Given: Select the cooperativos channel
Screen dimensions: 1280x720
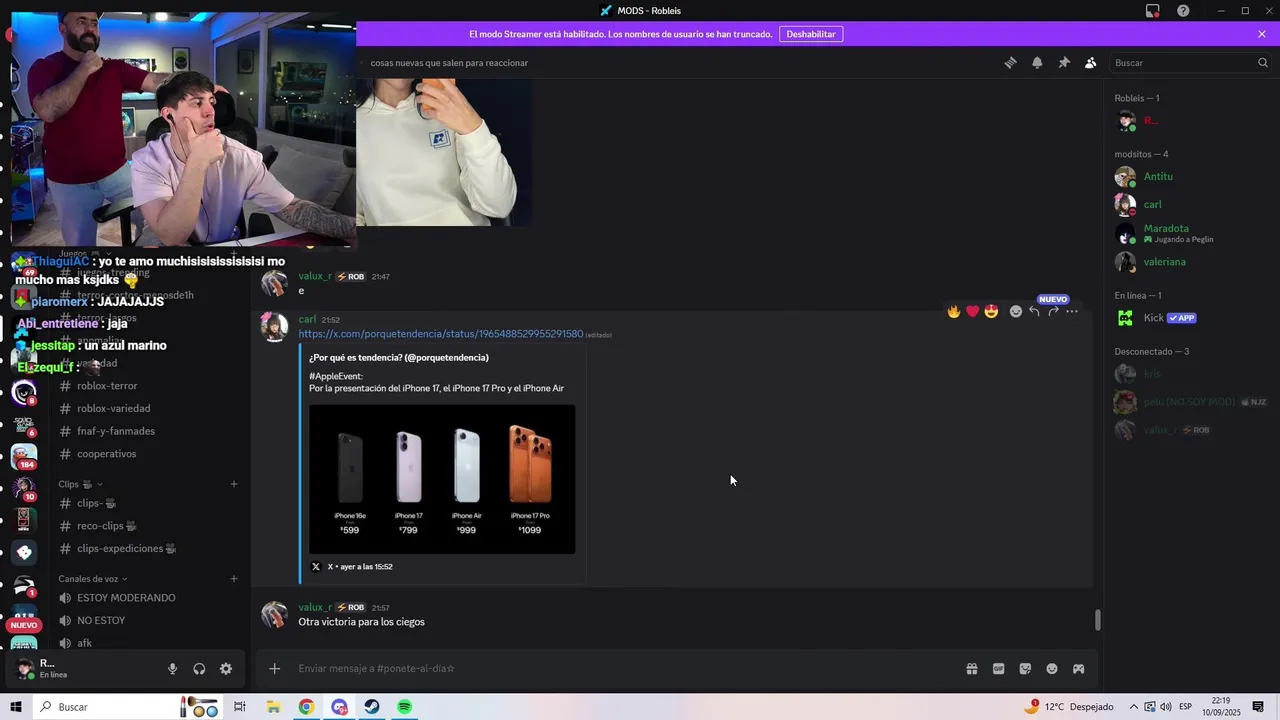Looking at the screenshot, I should click(x=106, y=454).
